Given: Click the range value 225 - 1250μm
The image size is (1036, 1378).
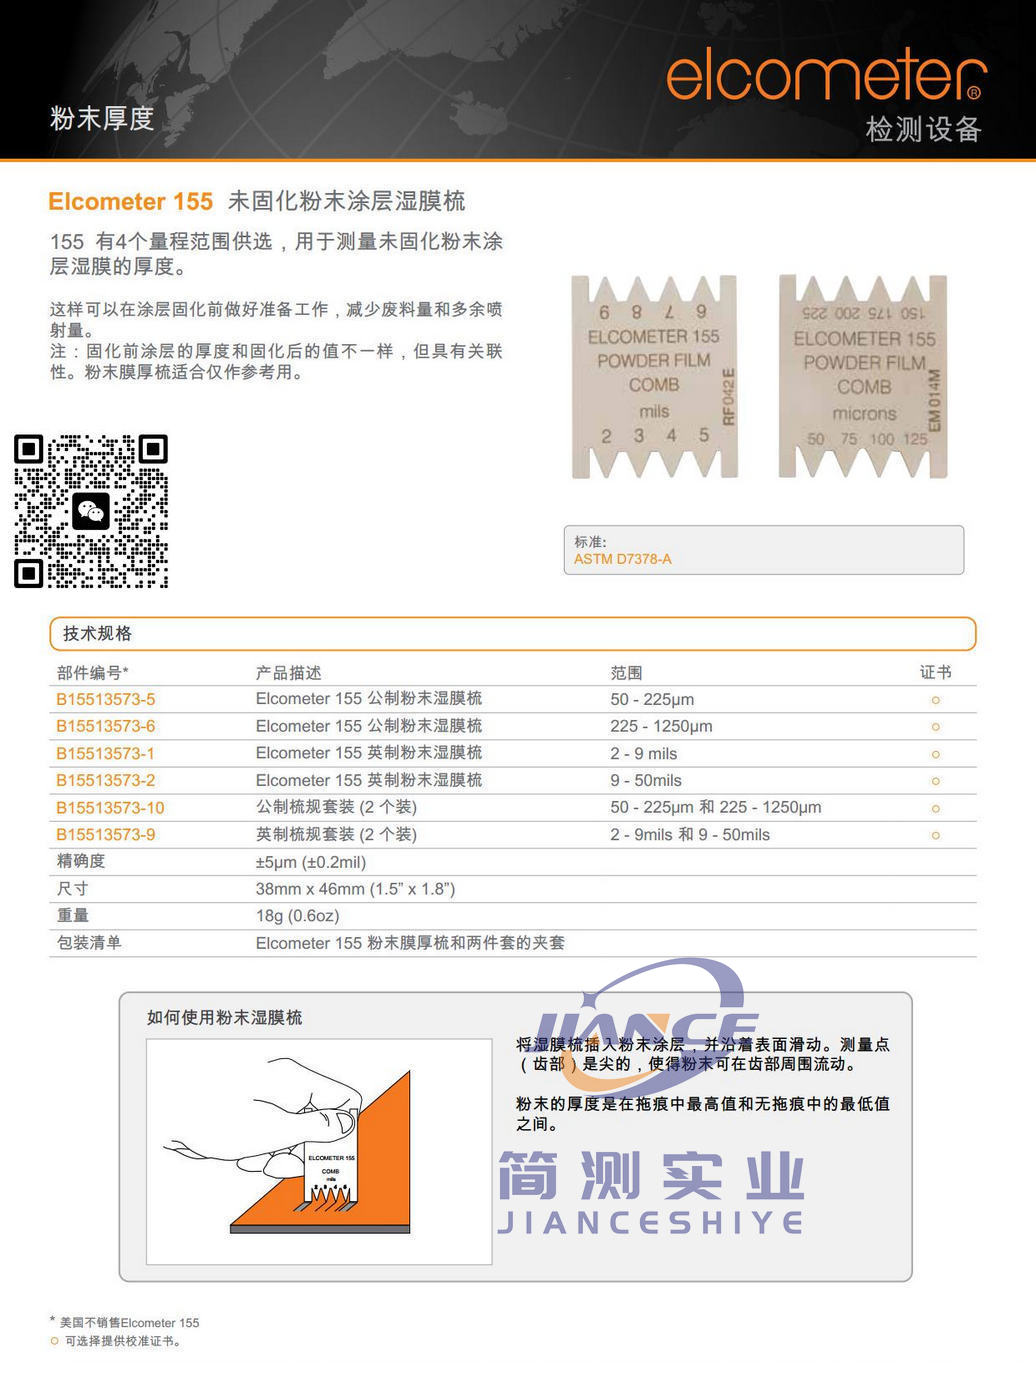Looking at the screenshot, I should pos(661,726).
